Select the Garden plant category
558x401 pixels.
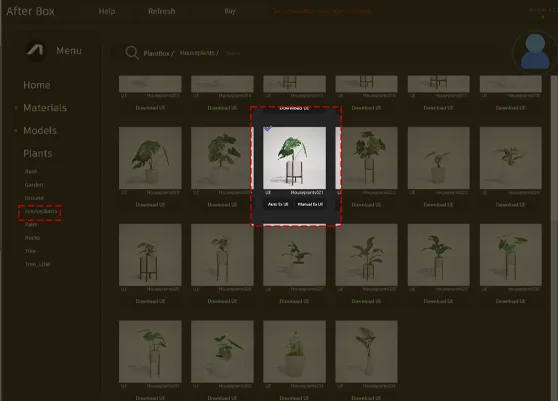point(34,185)
